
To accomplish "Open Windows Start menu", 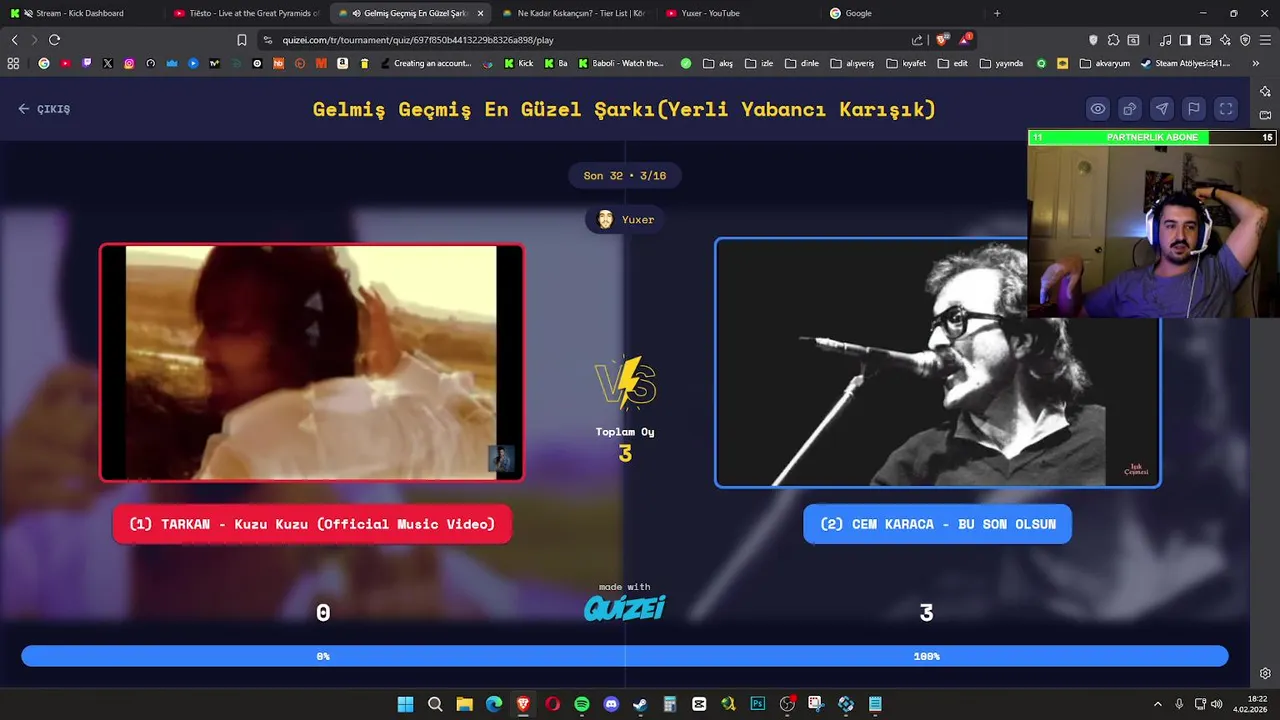I will [405, 704].
